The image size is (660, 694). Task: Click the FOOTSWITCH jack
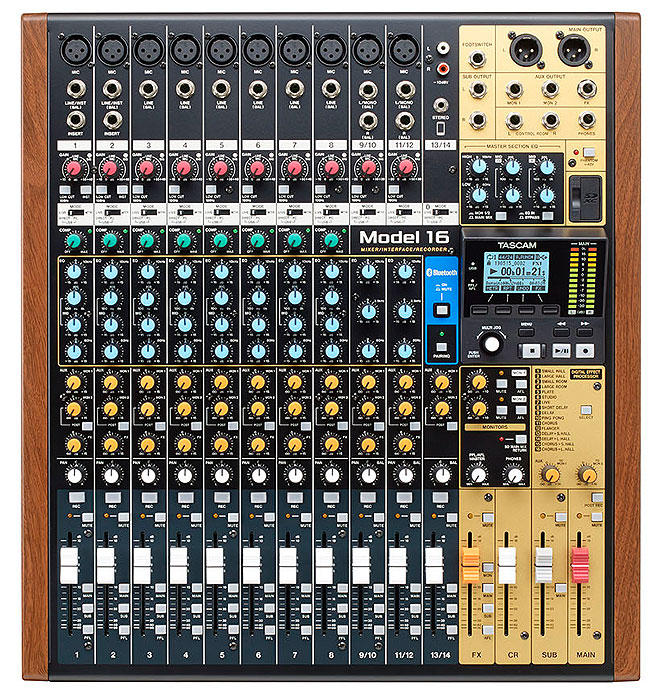tap(477, 59)
